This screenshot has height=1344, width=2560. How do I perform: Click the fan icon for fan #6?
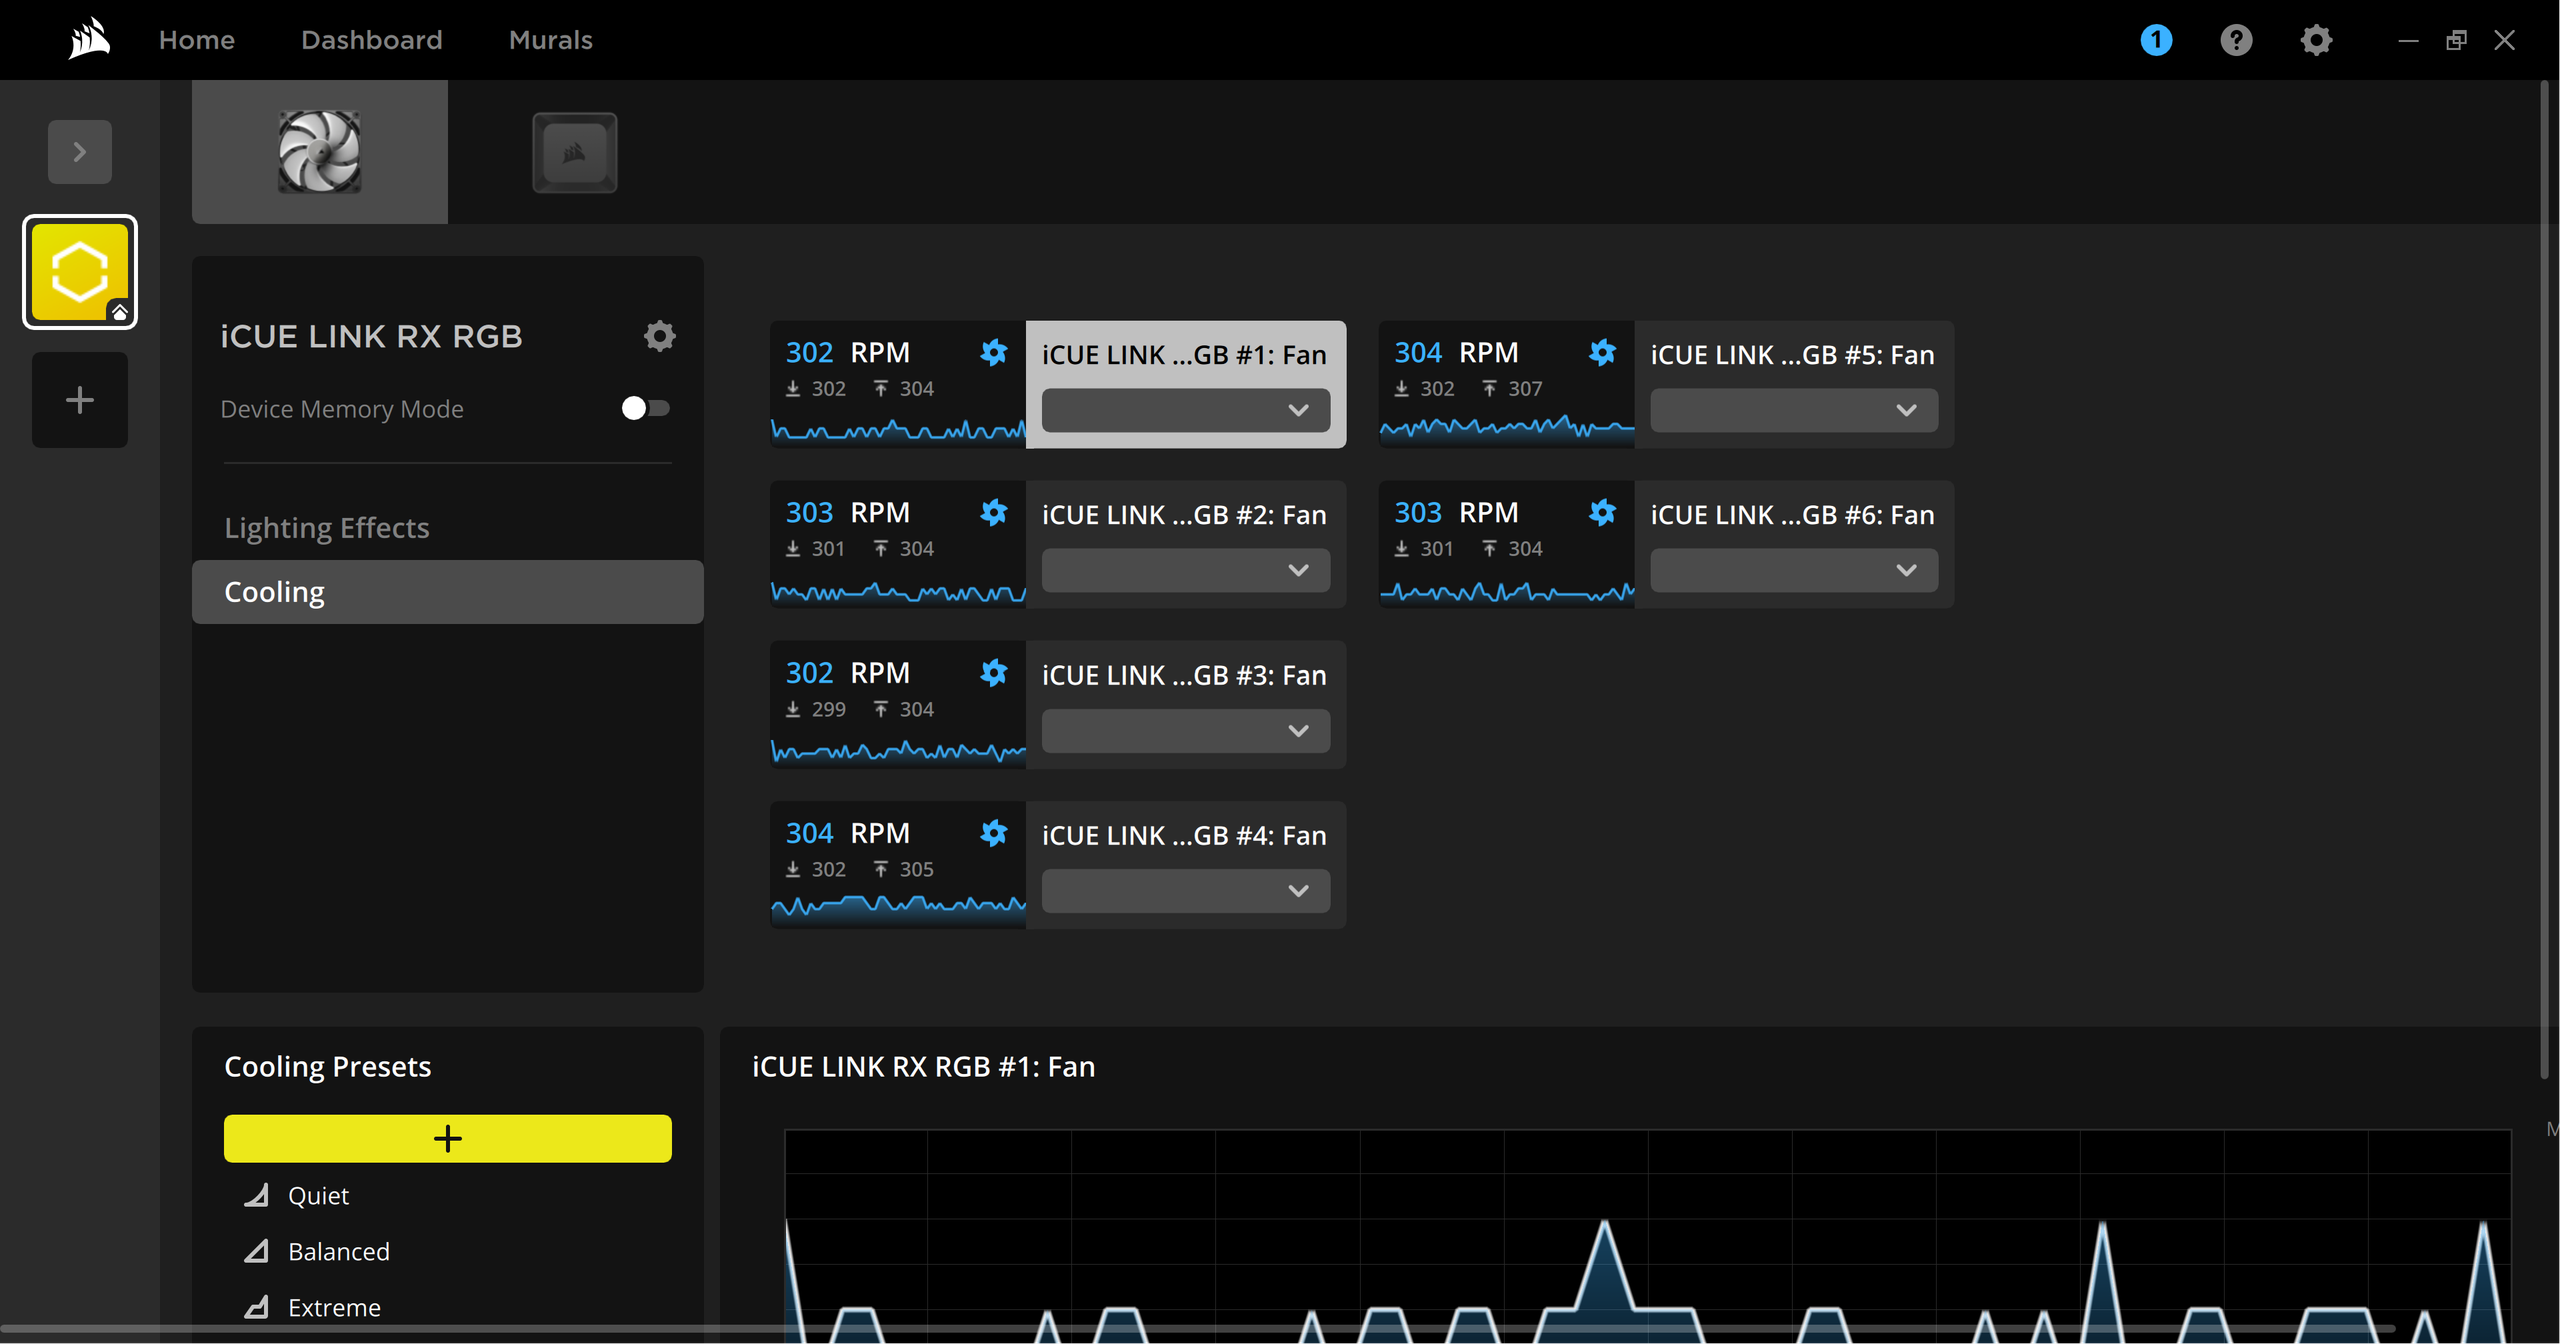tap(1602, 512)
